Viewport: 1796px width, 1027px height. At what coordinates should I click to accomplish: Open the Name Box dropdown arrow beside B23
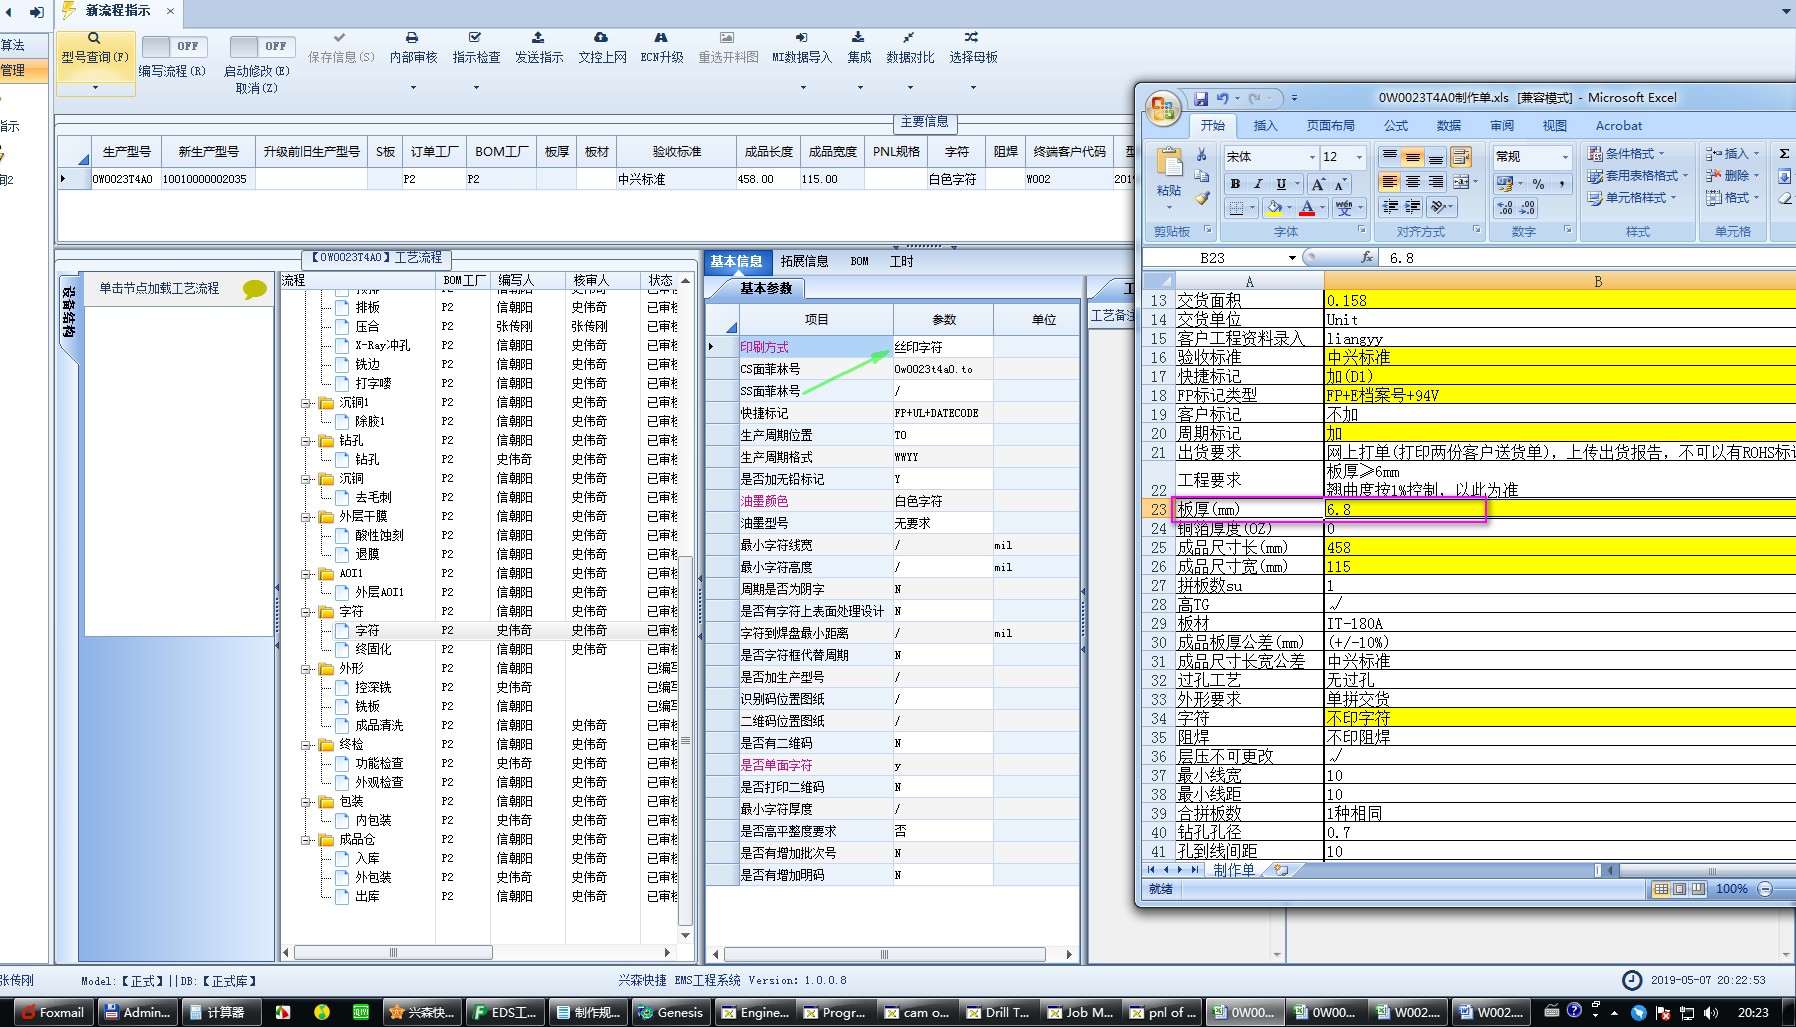coord(1292,258)
